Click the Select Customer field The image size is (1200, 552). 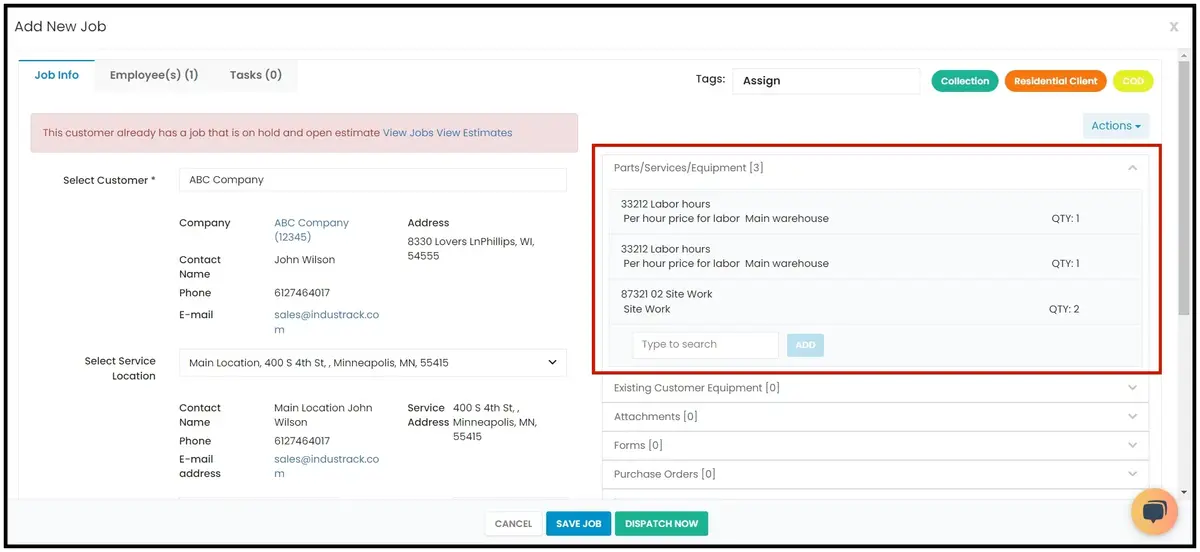pos(372,180)
